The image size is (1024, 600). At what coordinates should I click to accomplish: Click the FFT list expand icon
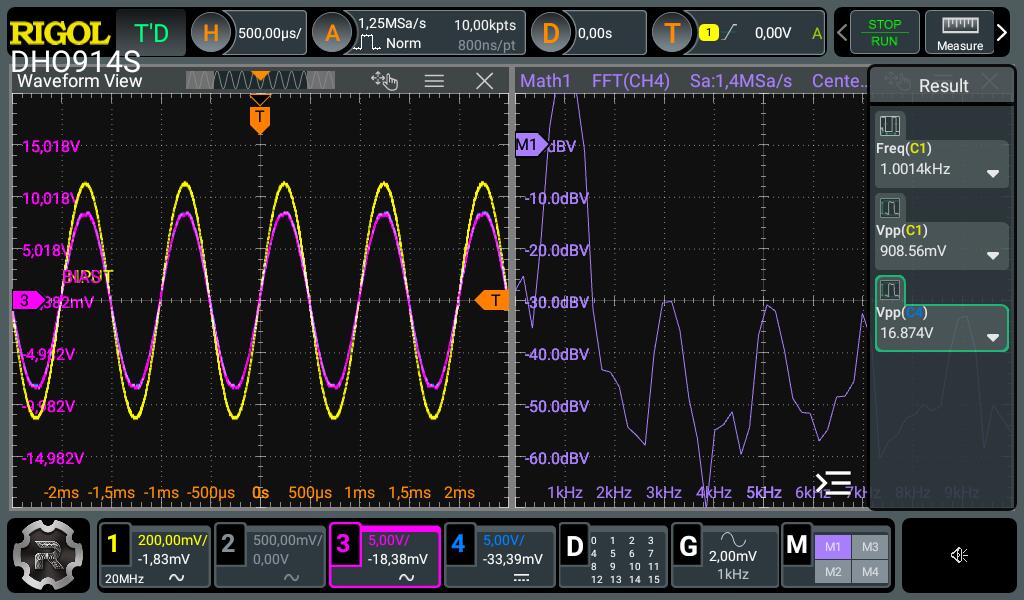click(x=833, y=483)
